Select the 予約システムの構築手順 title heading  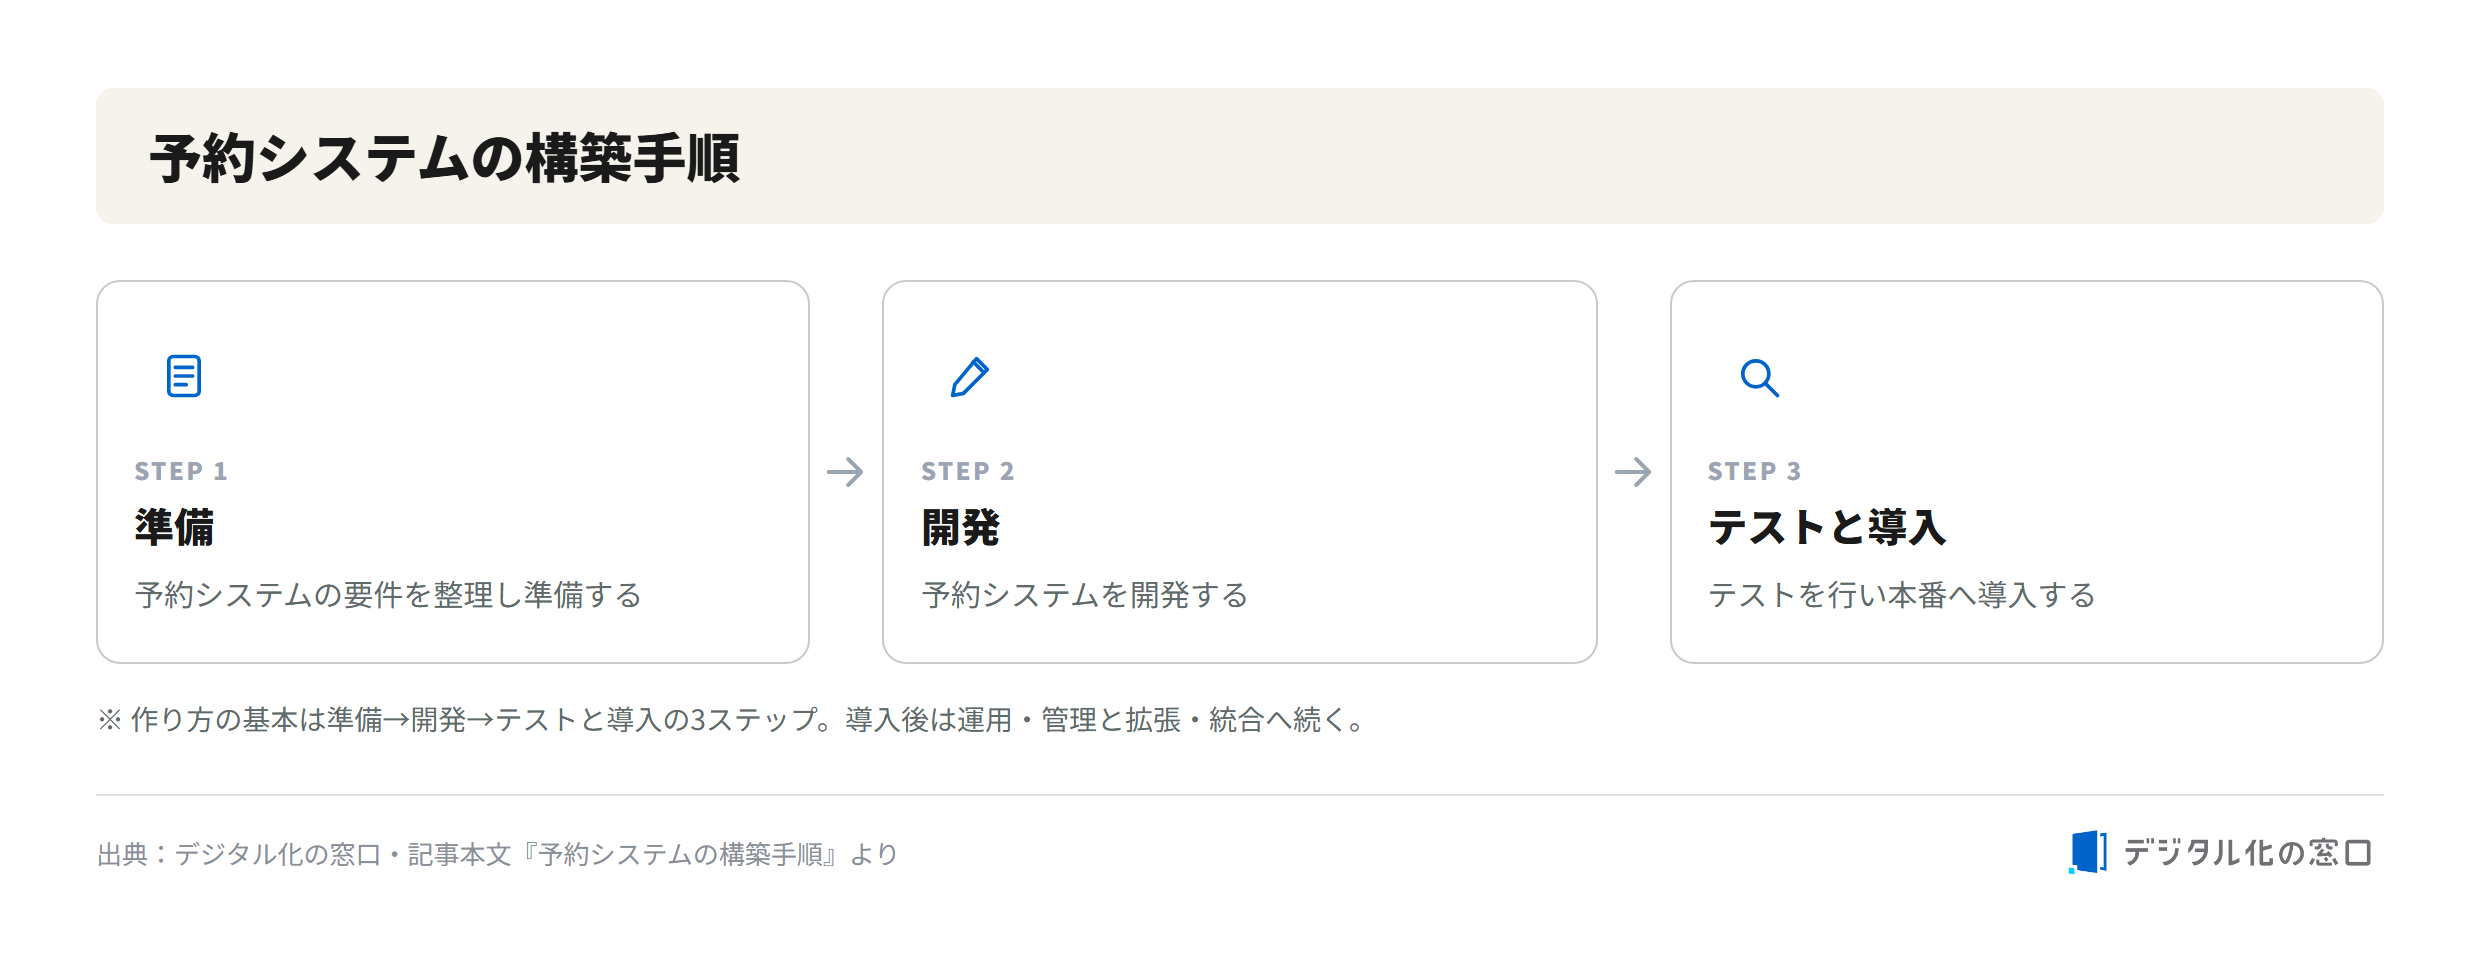pyautogui.click(x=445, y=158)
